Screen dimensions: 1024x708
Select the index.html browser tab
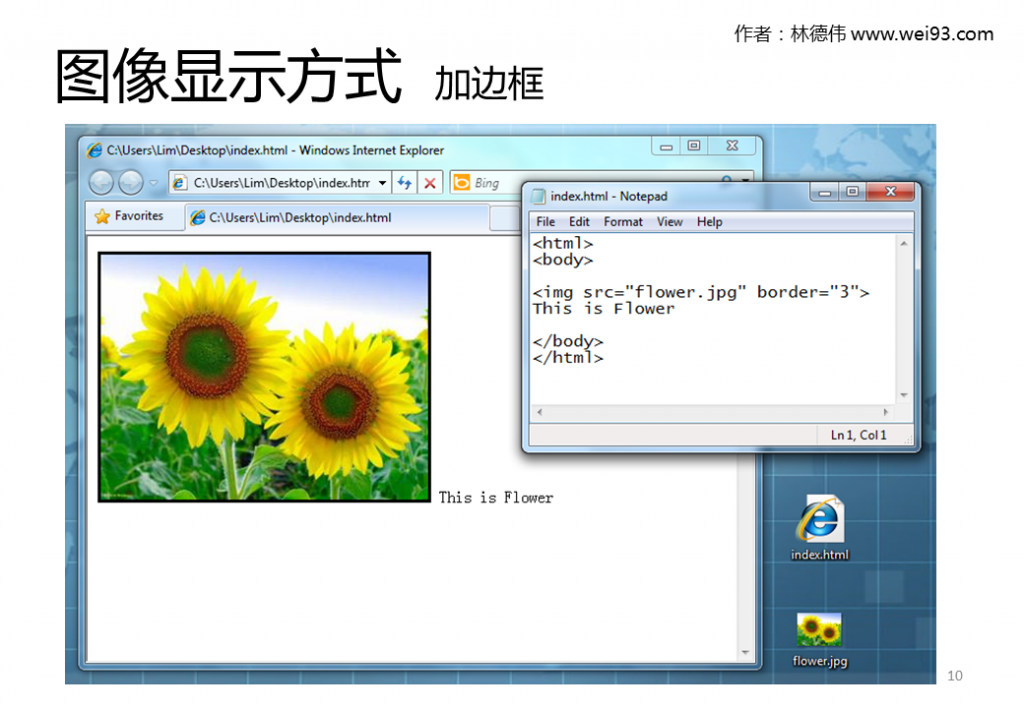(338, 217)
